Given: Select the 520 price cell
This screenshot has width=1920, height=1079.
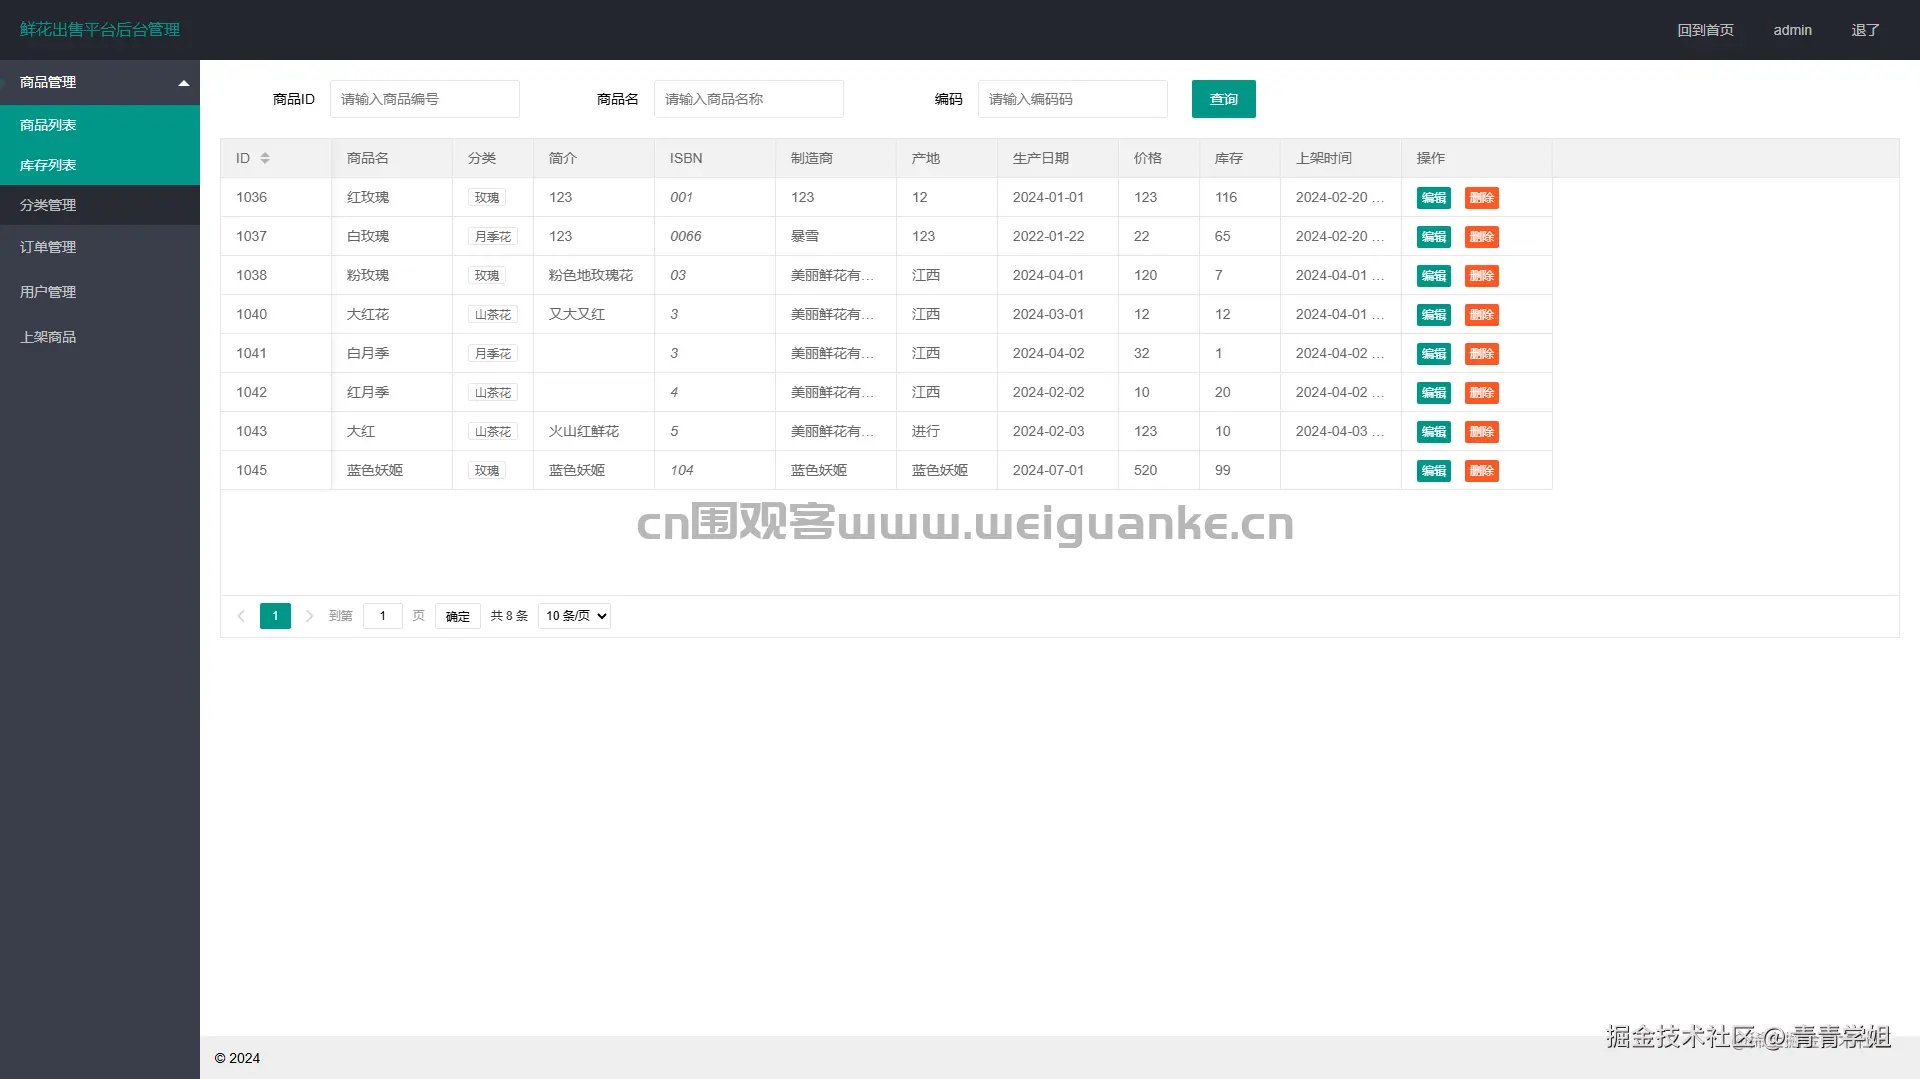Looking at the screenshot, I should point(1159,470).
